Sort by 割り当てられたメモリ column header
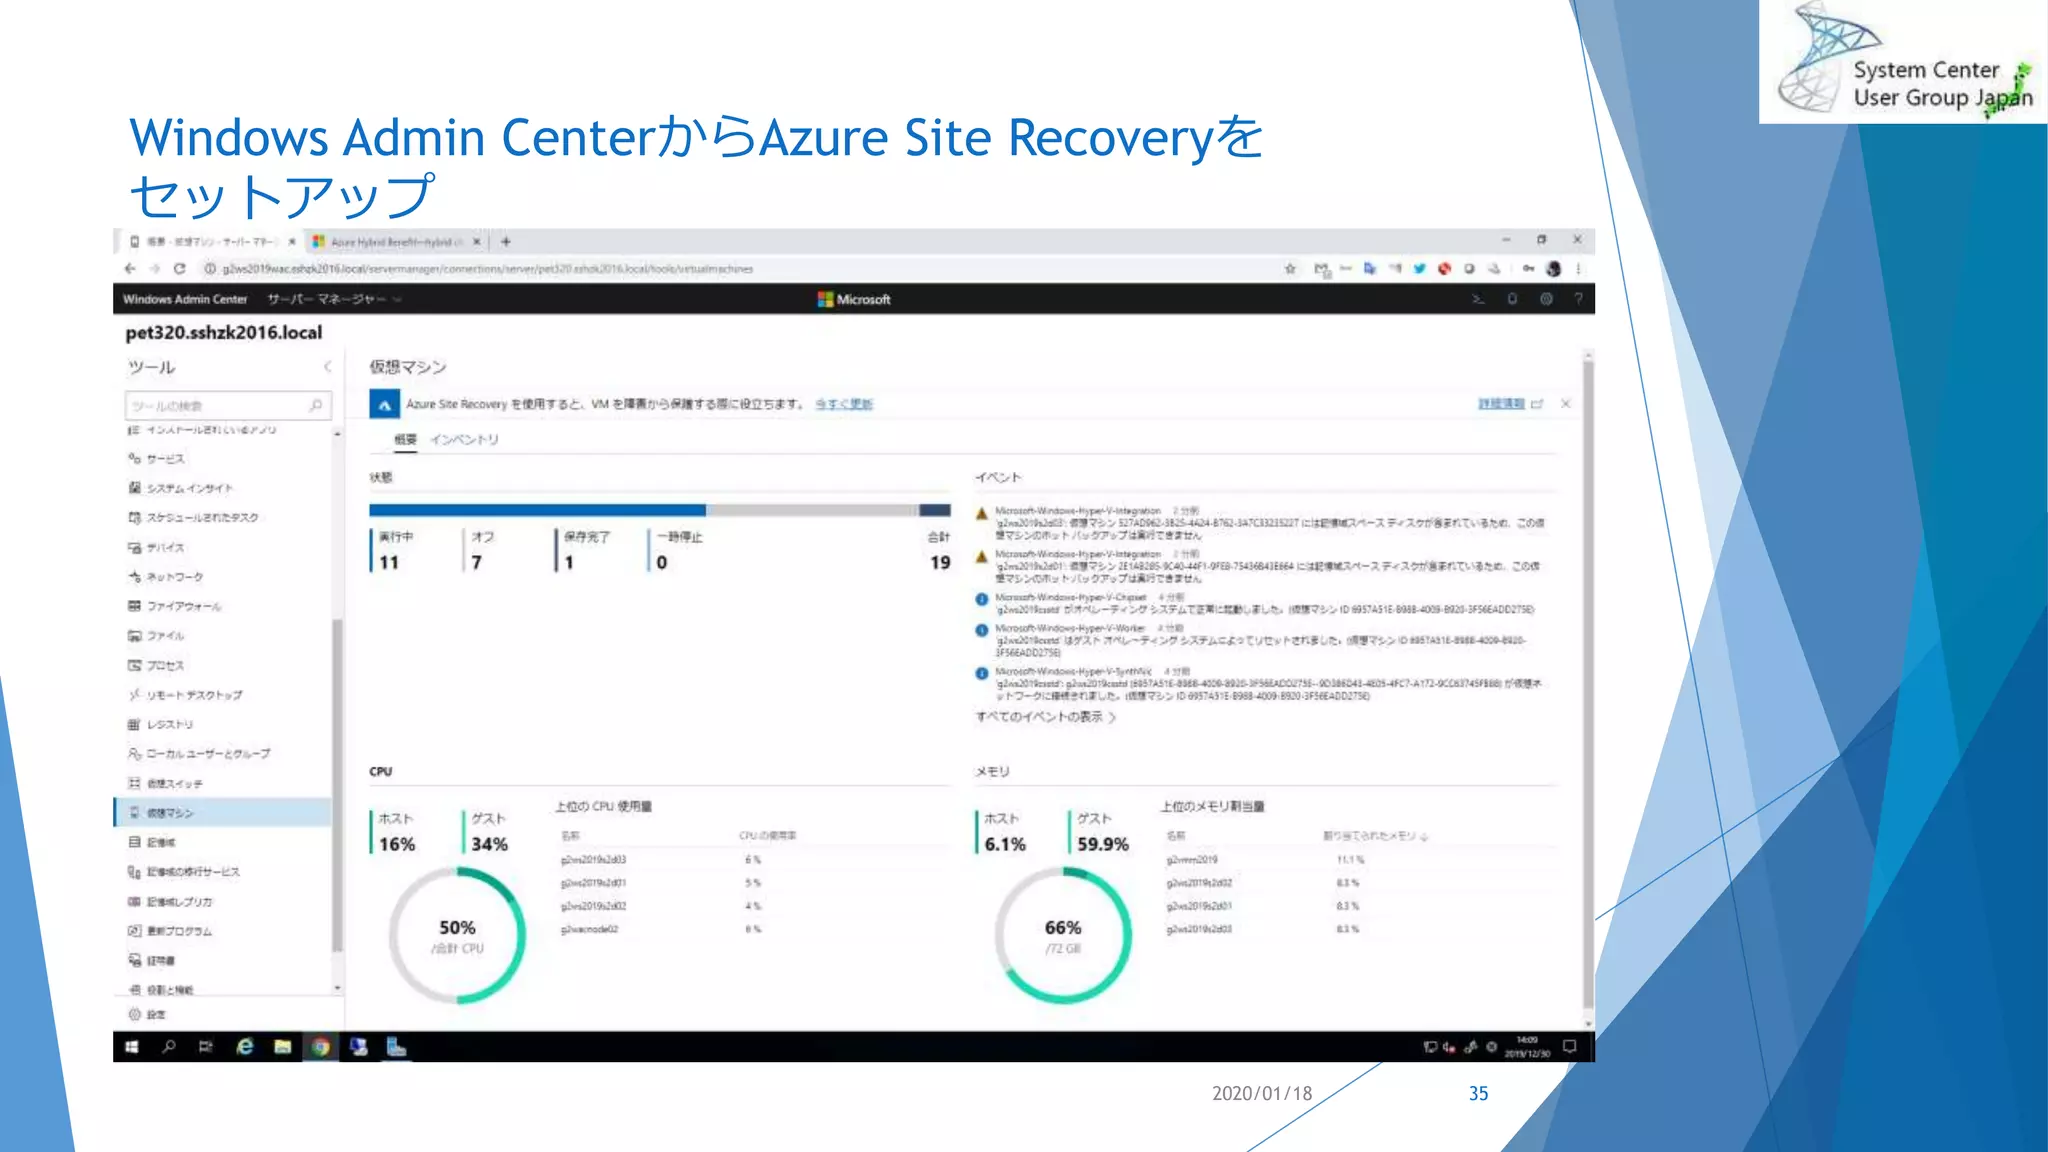The image size is (2048, 1152). [x=1376, y=835]
